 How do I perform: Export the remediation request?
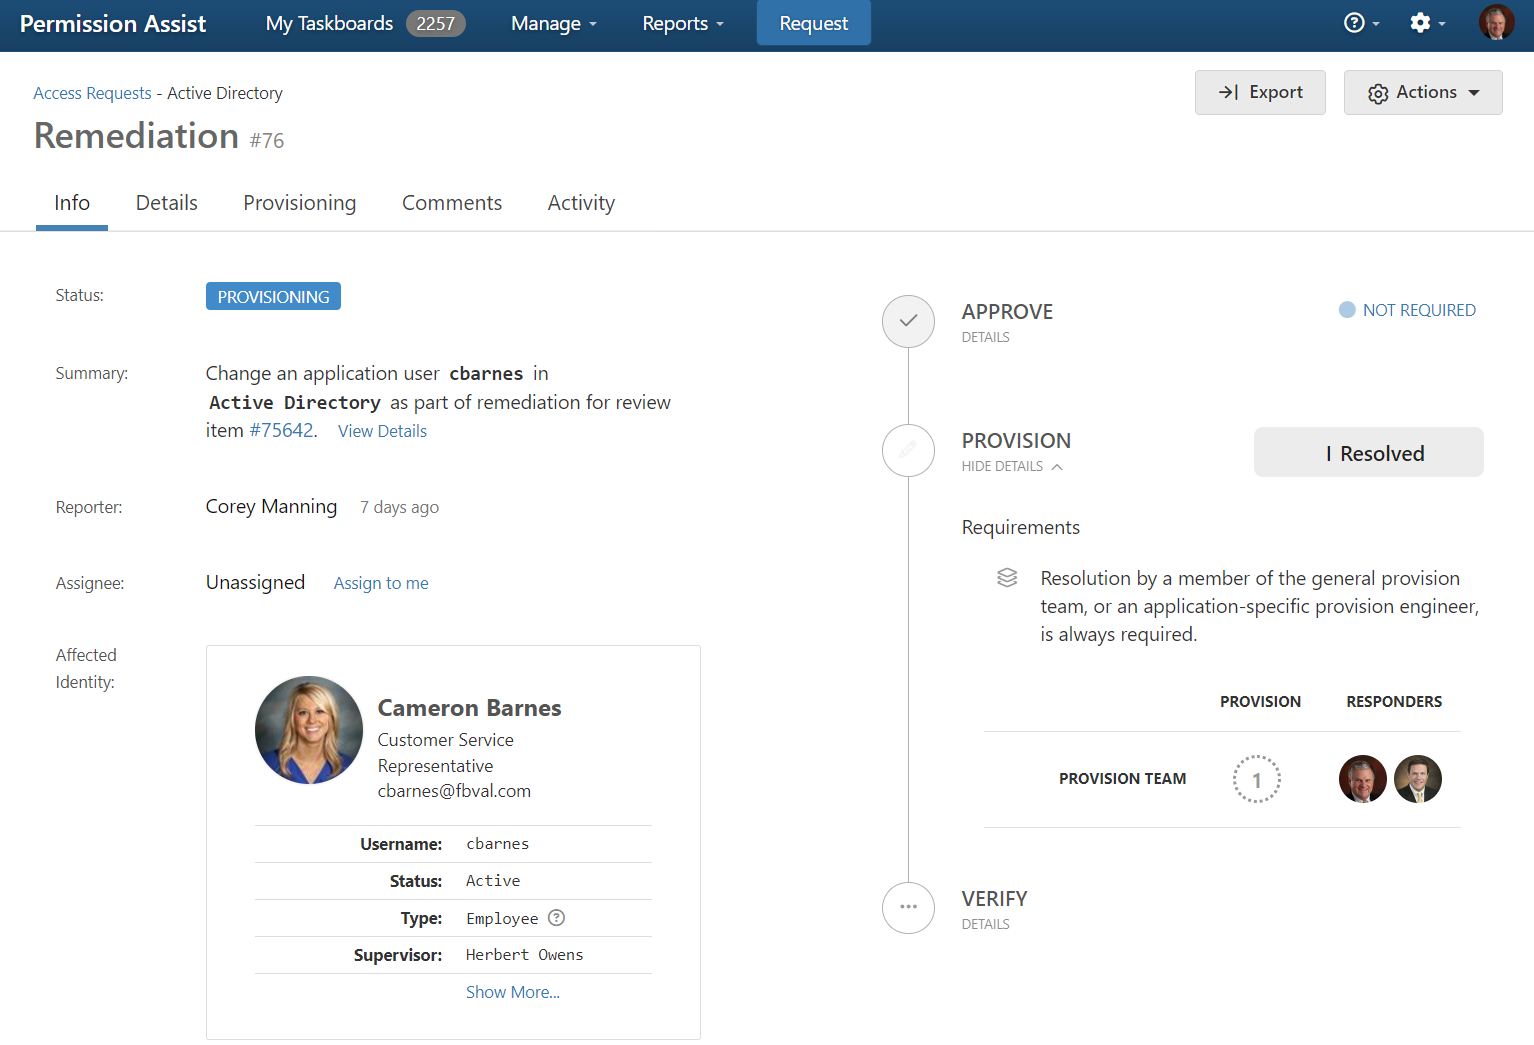tap(1259, 93)
